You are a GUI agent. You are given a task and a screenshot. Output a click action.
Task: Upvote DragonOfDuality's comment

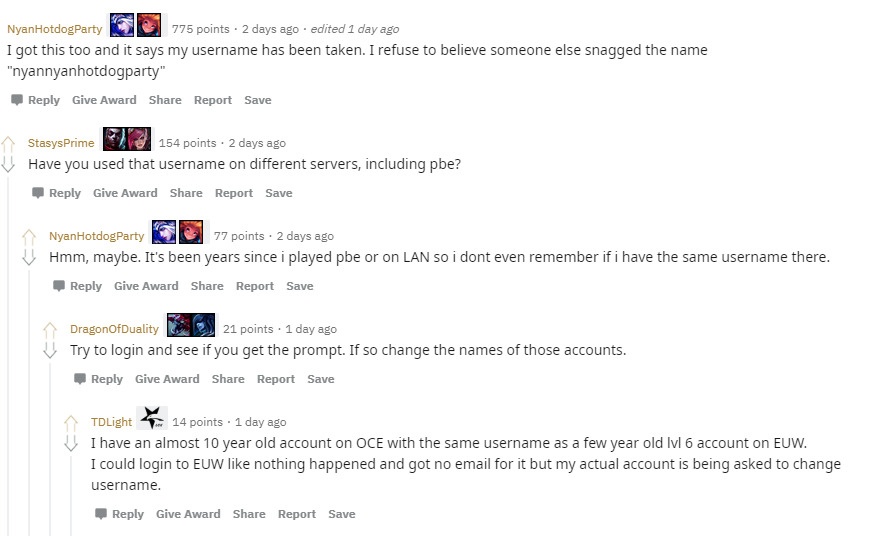[51, 329]
